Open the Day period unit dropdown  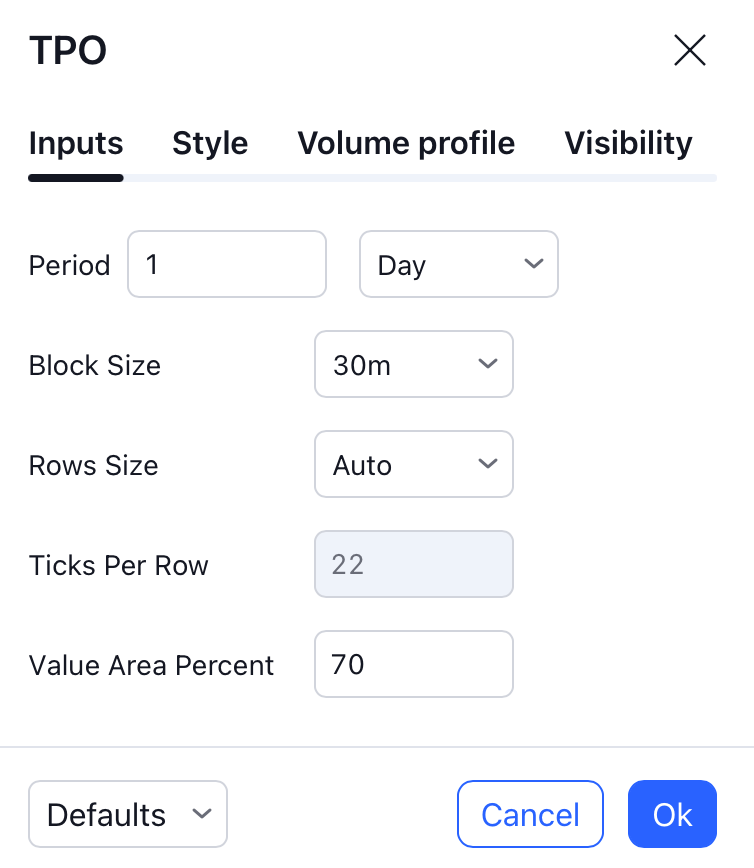[459, 264]
